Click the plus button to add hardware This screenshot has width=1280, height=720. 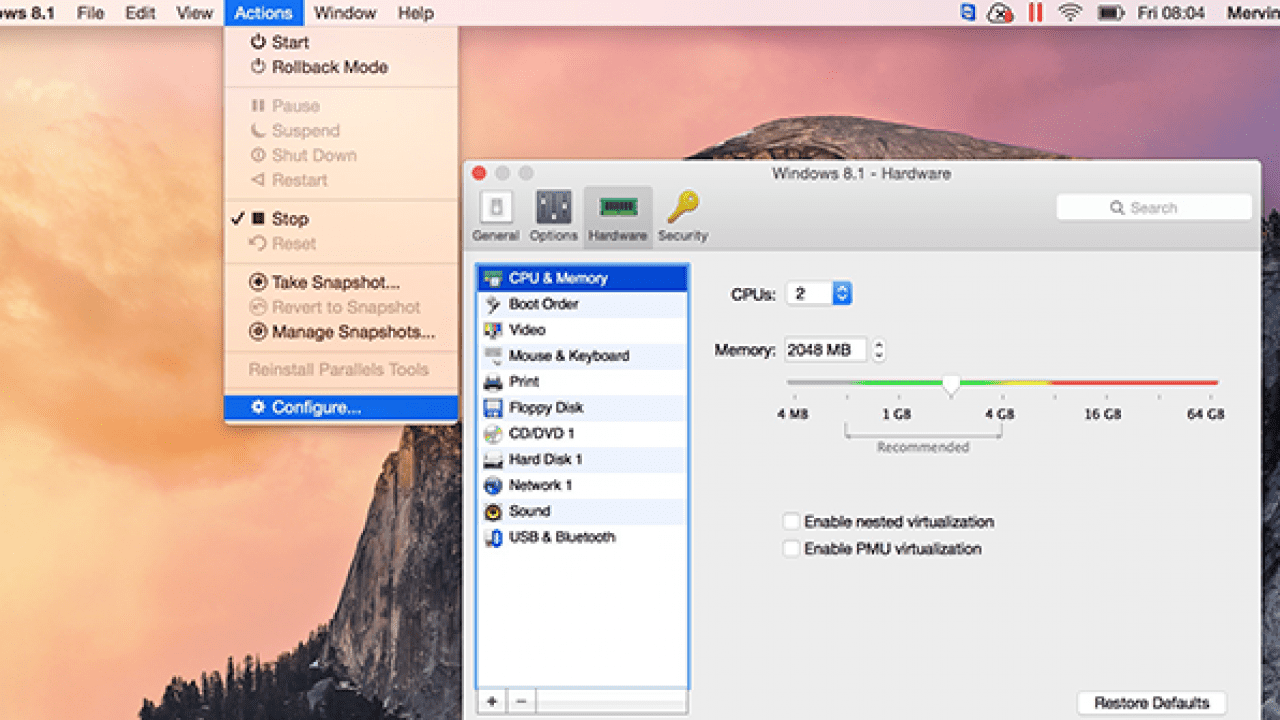pos(492,701)
